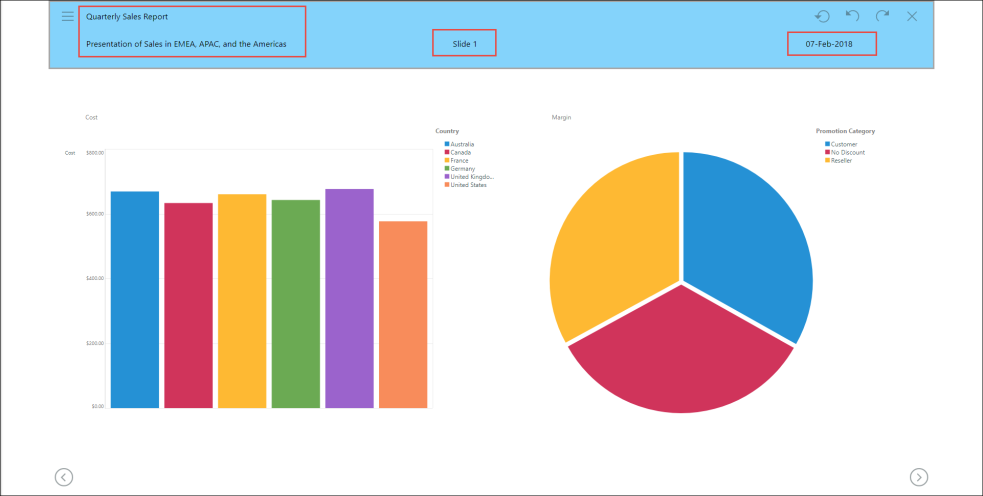
Task: Click the redo arrow icon
Action: (882, 17)
